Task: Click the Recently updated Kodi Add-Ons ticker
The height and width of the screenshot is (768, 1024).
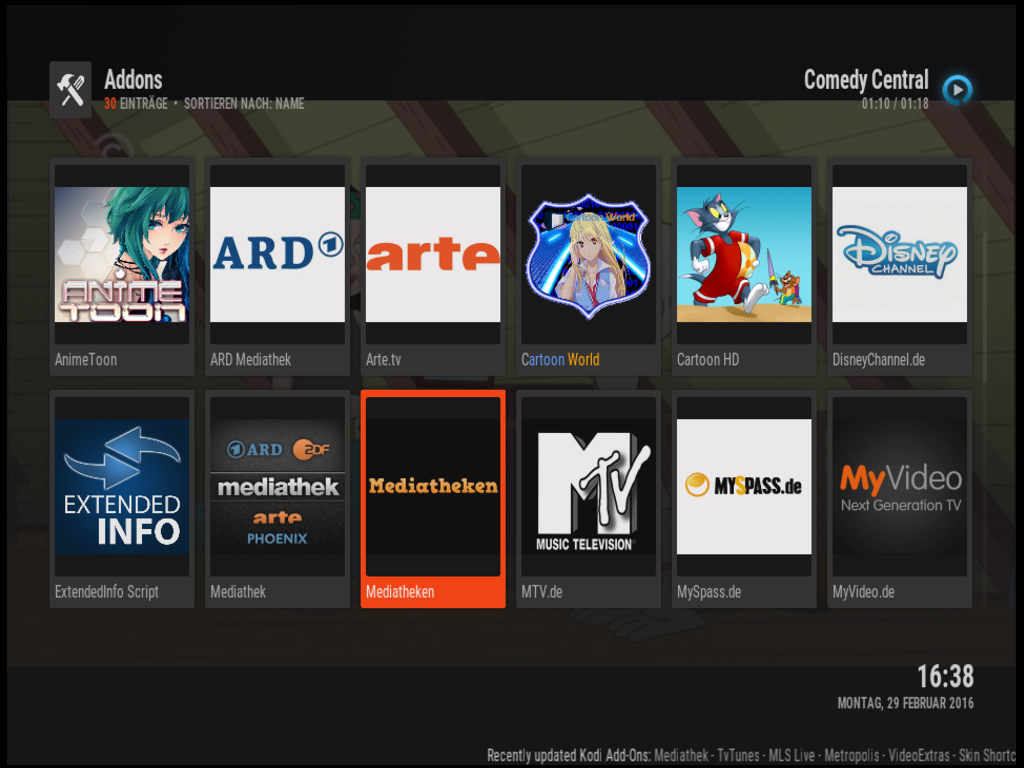Action: [750, 756]
